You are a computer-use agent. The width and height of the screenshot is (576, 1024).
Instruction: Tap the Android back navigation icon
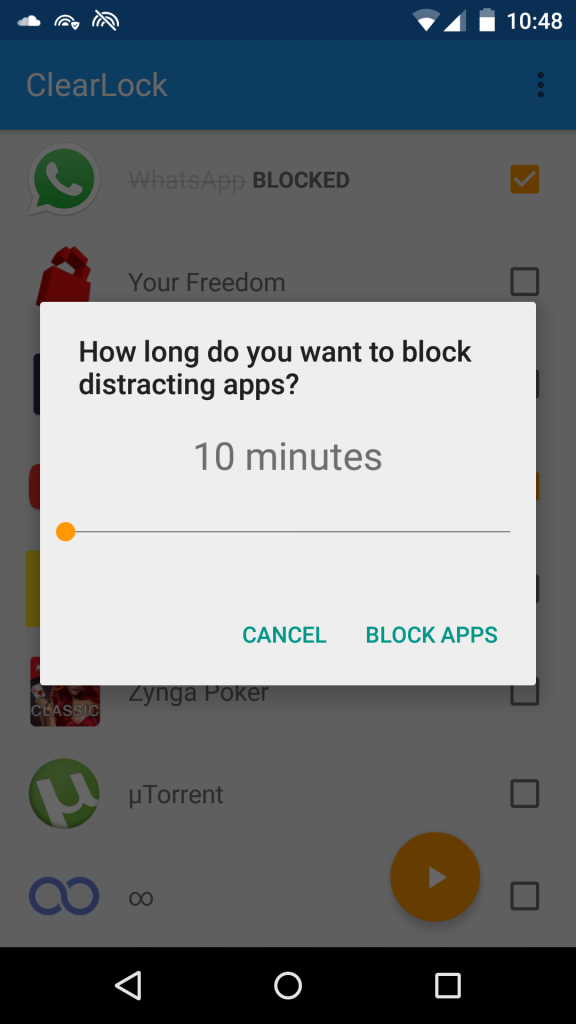coord(128,985)
